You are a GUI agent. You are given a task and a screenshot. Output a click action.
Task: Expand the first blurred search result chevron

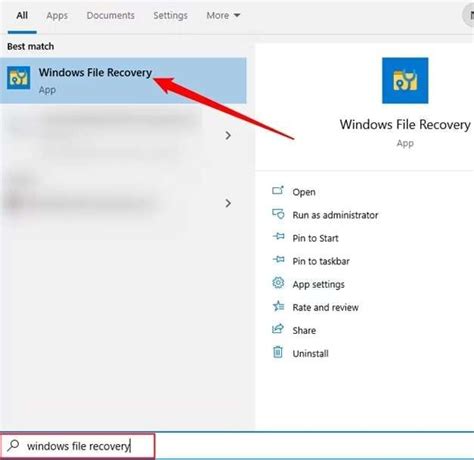tap(228, 135)
